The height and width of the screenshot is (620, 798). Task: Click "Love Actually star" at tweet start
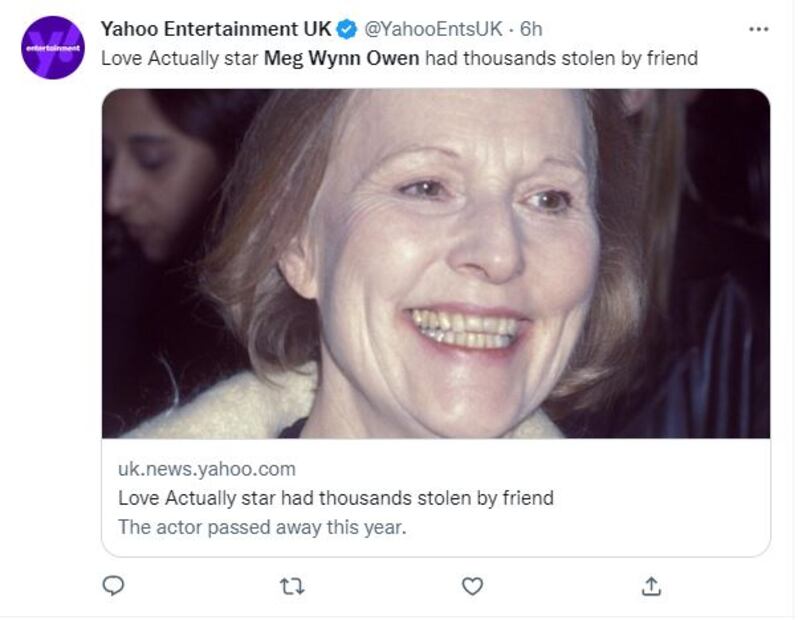click(180, 58)
